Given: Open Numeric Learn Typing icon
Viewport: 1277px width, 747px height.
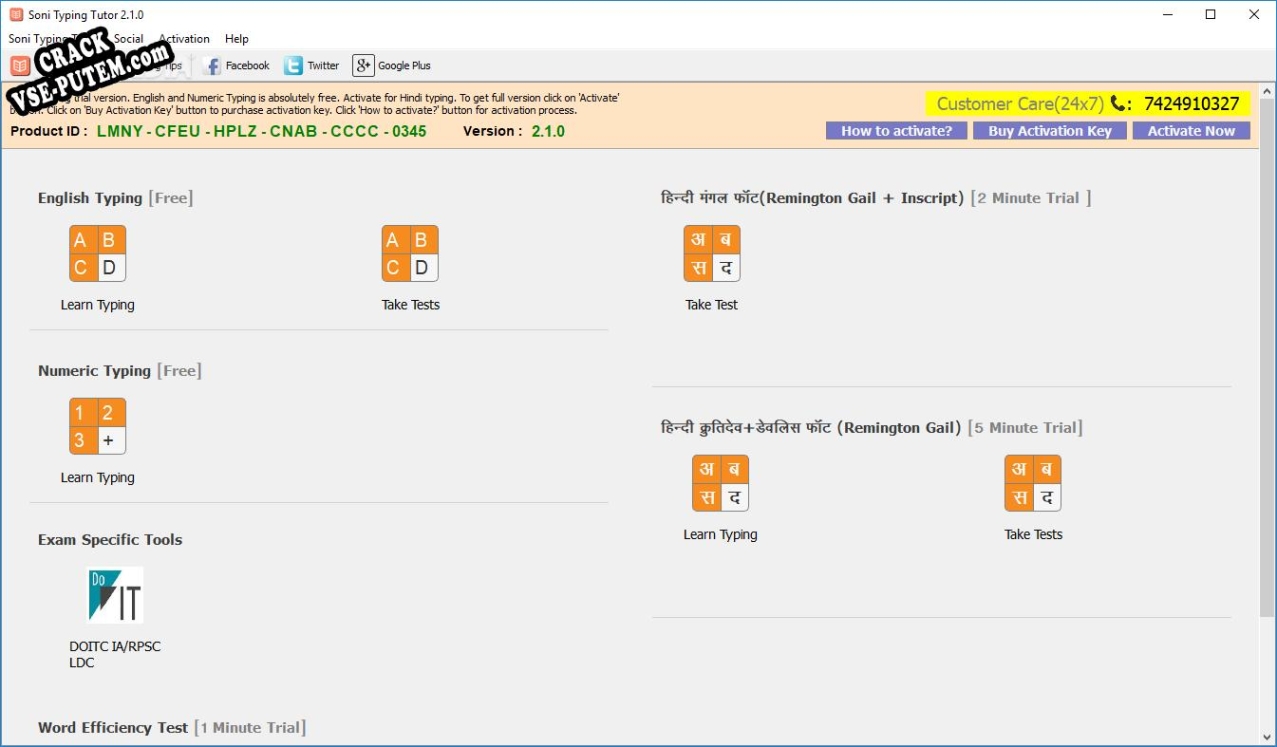Looking at the screenshot, I should click(x=97, y=427).
